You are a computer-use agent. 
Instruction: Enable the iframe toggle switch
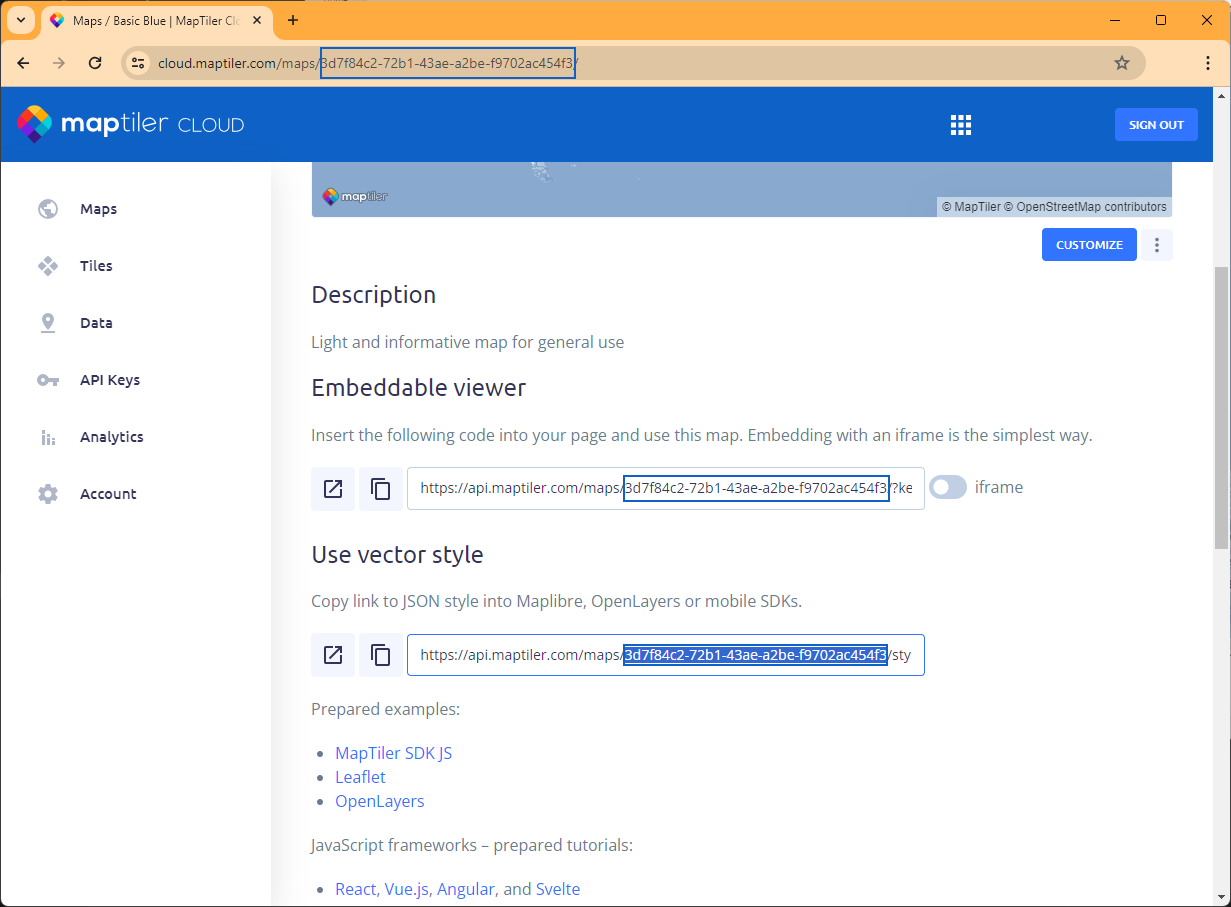coord(947,487)
